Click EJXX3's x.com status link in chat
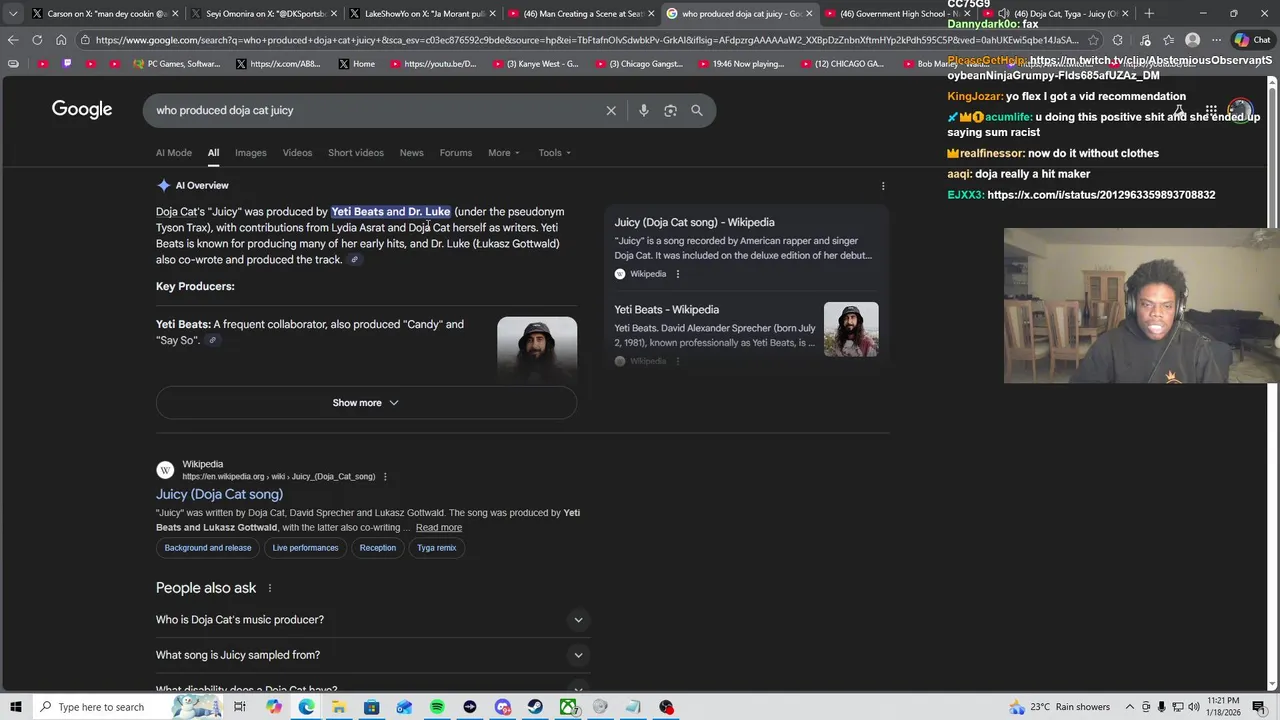Screen dimensions: 1280x720 pos(1101,195)
